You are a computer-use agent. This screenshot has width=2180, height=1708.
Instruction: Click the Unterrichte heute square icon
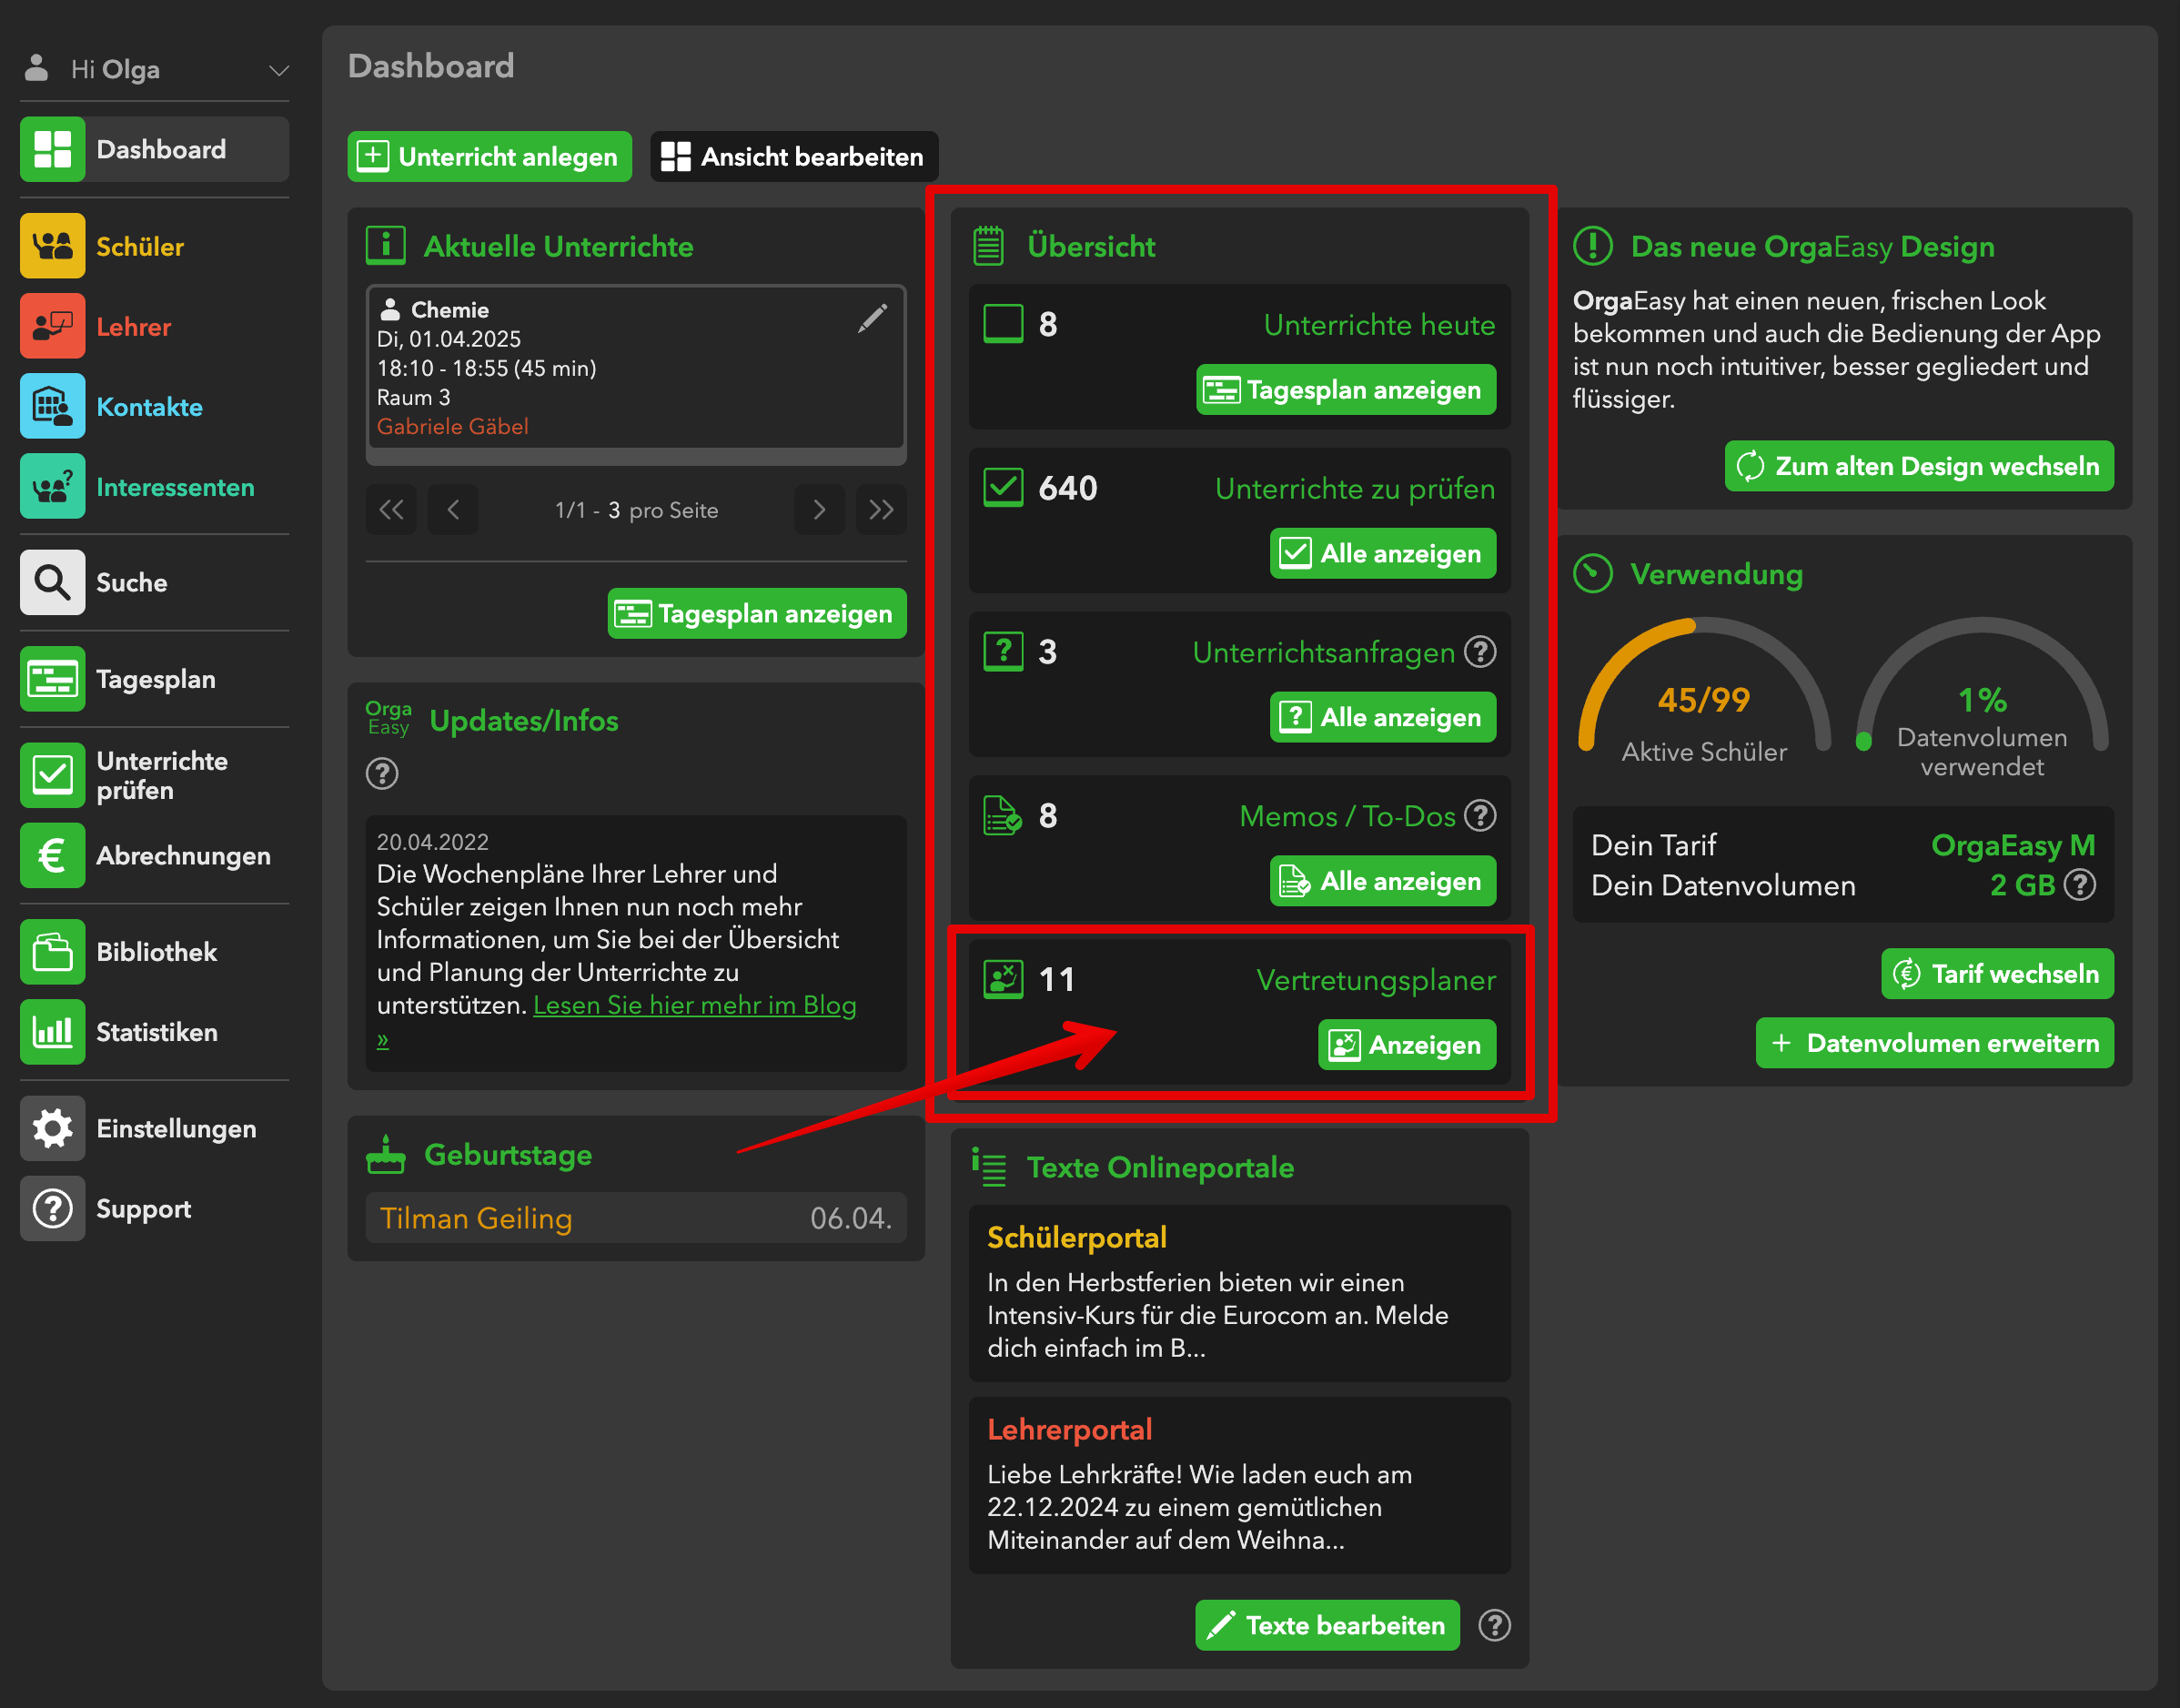point(1003,323)
